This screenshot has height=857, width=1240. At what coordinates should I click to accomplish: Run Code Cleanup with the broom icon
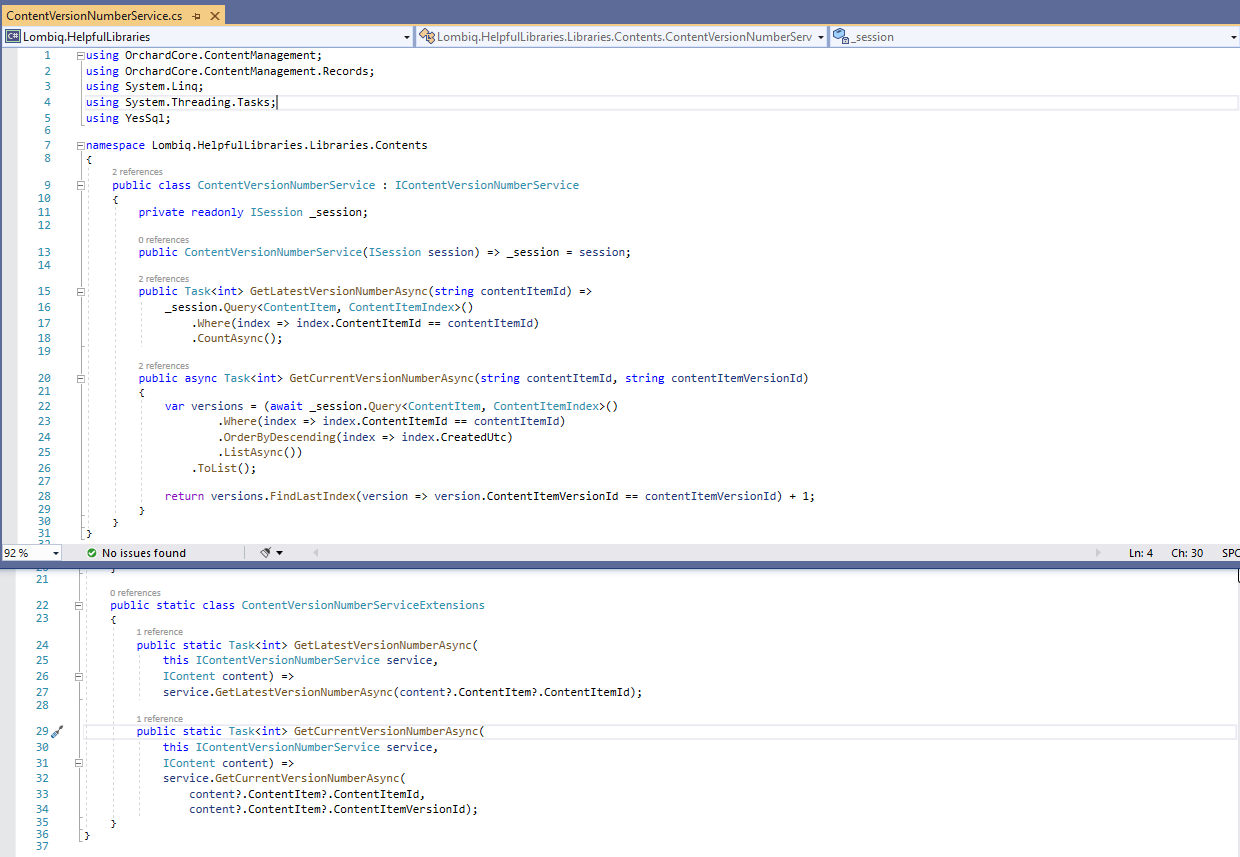pyautogui.click(x=266, y=553)
